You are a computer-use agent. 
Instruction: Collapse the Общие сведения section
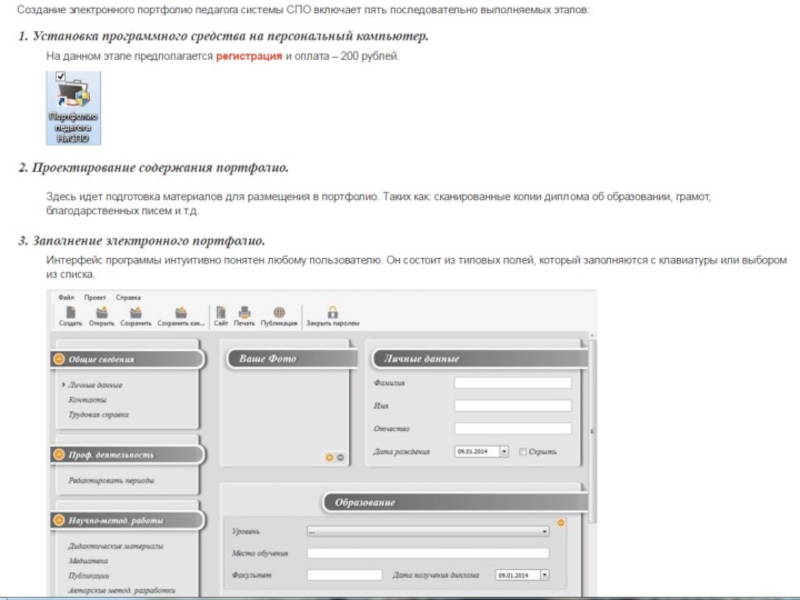click(x=59, y=359)
